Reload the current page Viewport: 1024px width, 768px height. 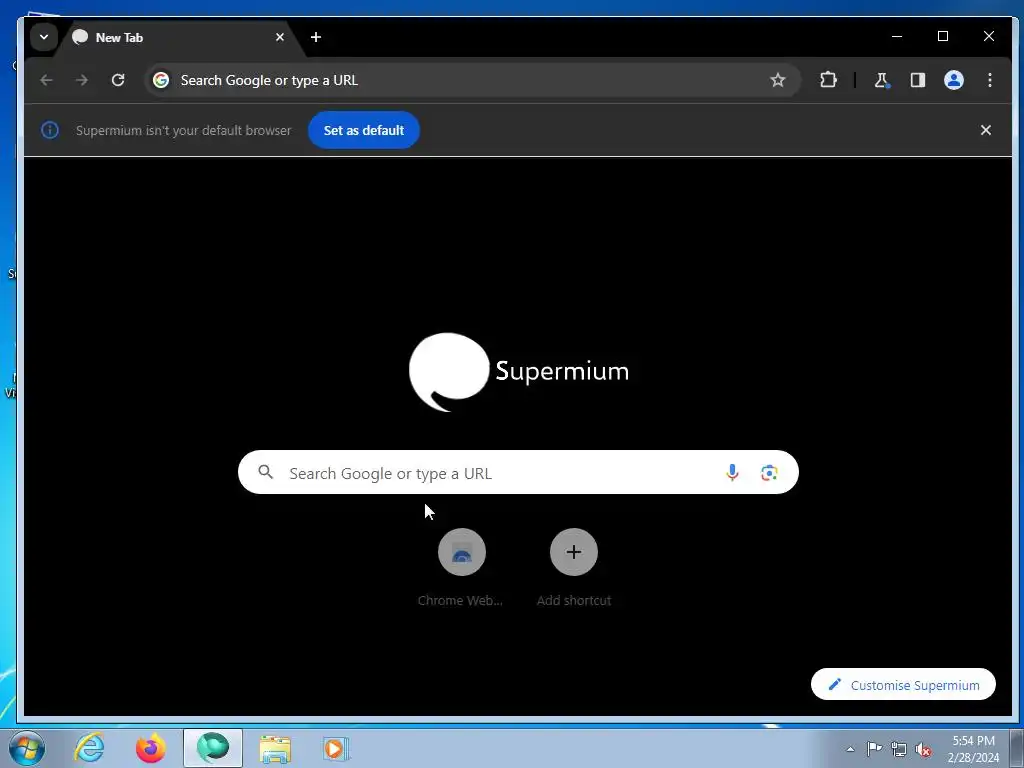pyautogui.click(x=118, y=80)
